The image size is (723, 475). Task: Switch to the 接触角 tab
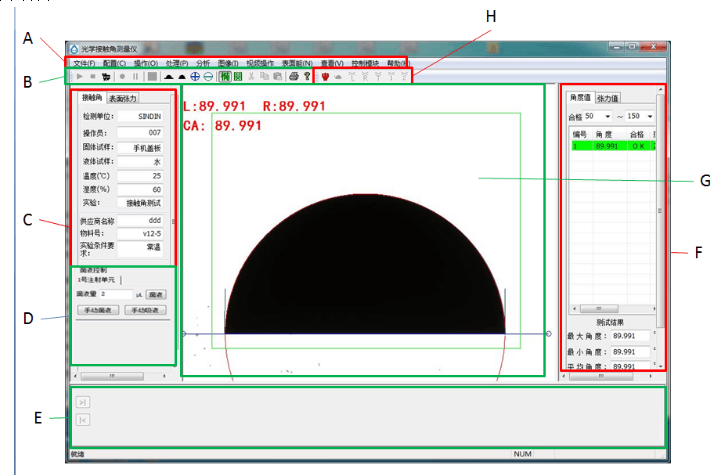92,97
